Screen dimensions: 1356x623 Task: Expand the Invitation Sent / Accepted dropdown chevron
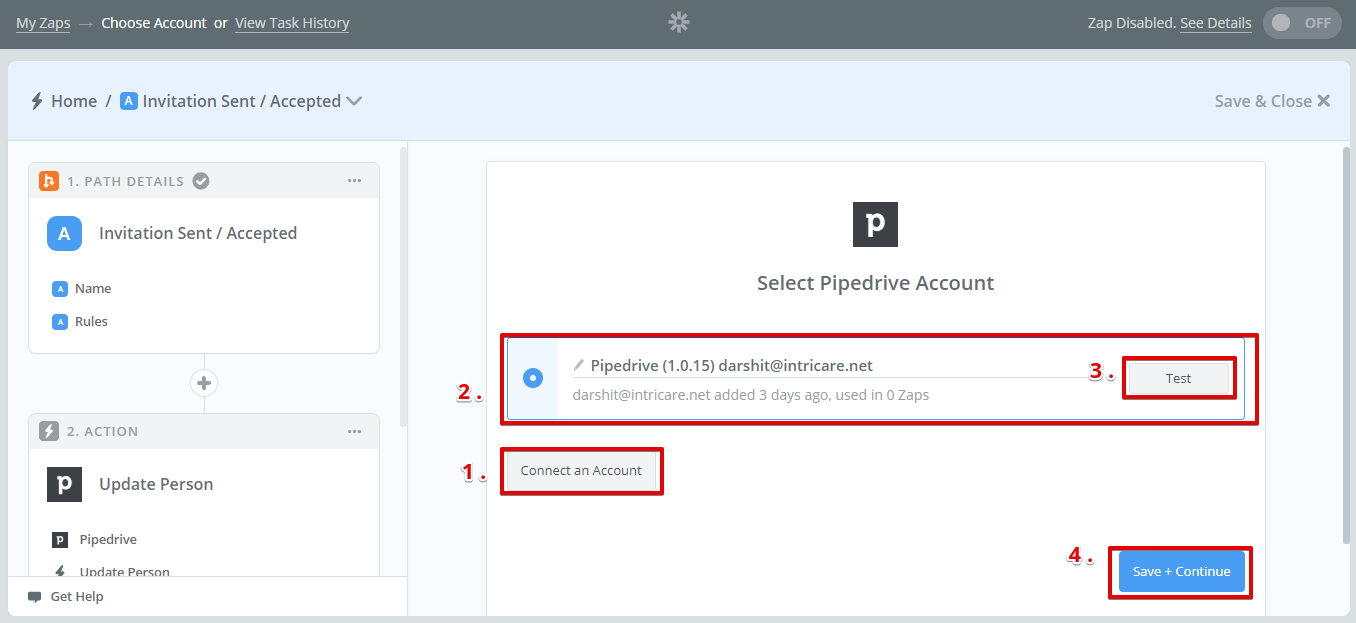click(353, 101)
